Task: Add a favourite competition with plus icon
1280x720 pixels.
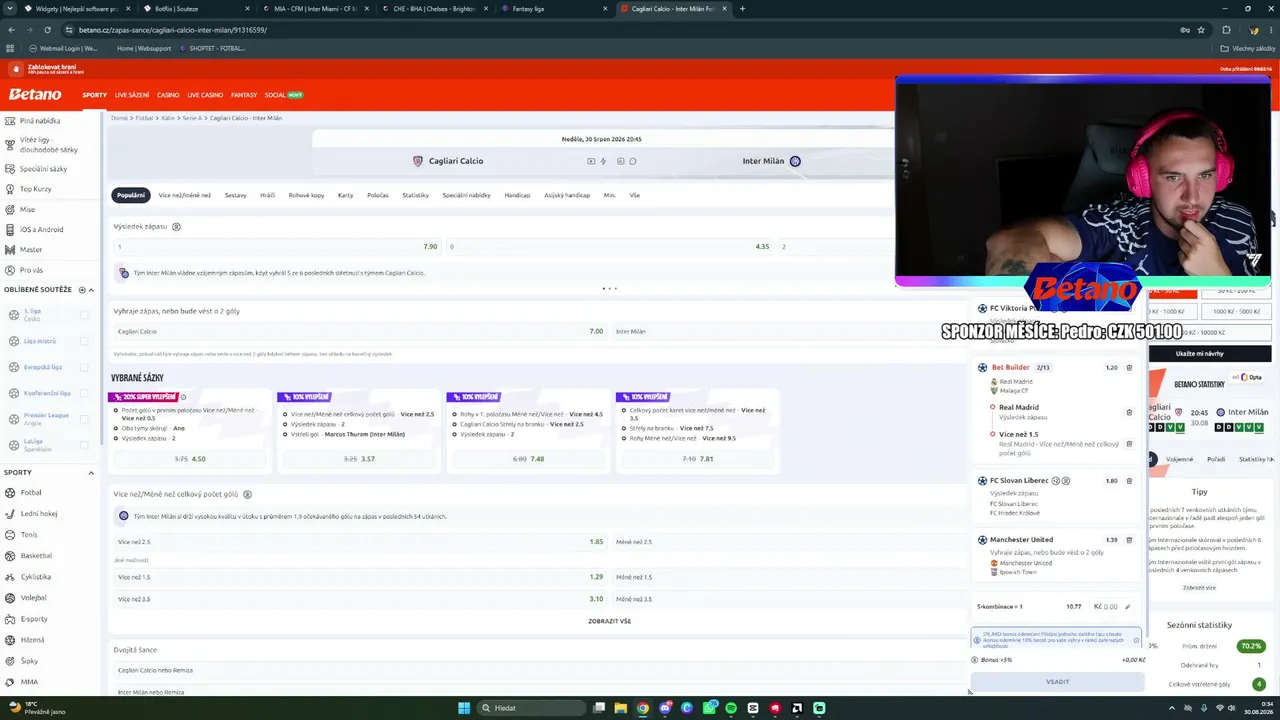Action: click(x=82, y=290)
